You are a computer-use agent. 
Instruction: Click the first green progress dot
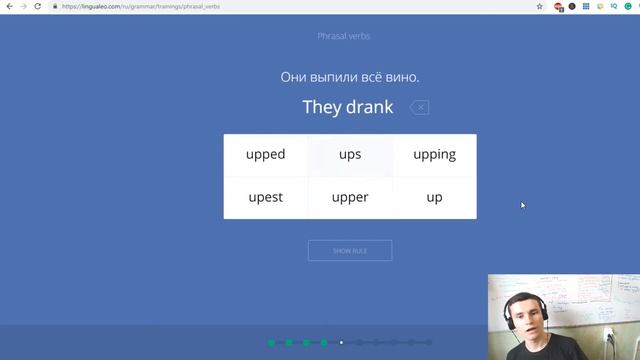pos(271,342)
